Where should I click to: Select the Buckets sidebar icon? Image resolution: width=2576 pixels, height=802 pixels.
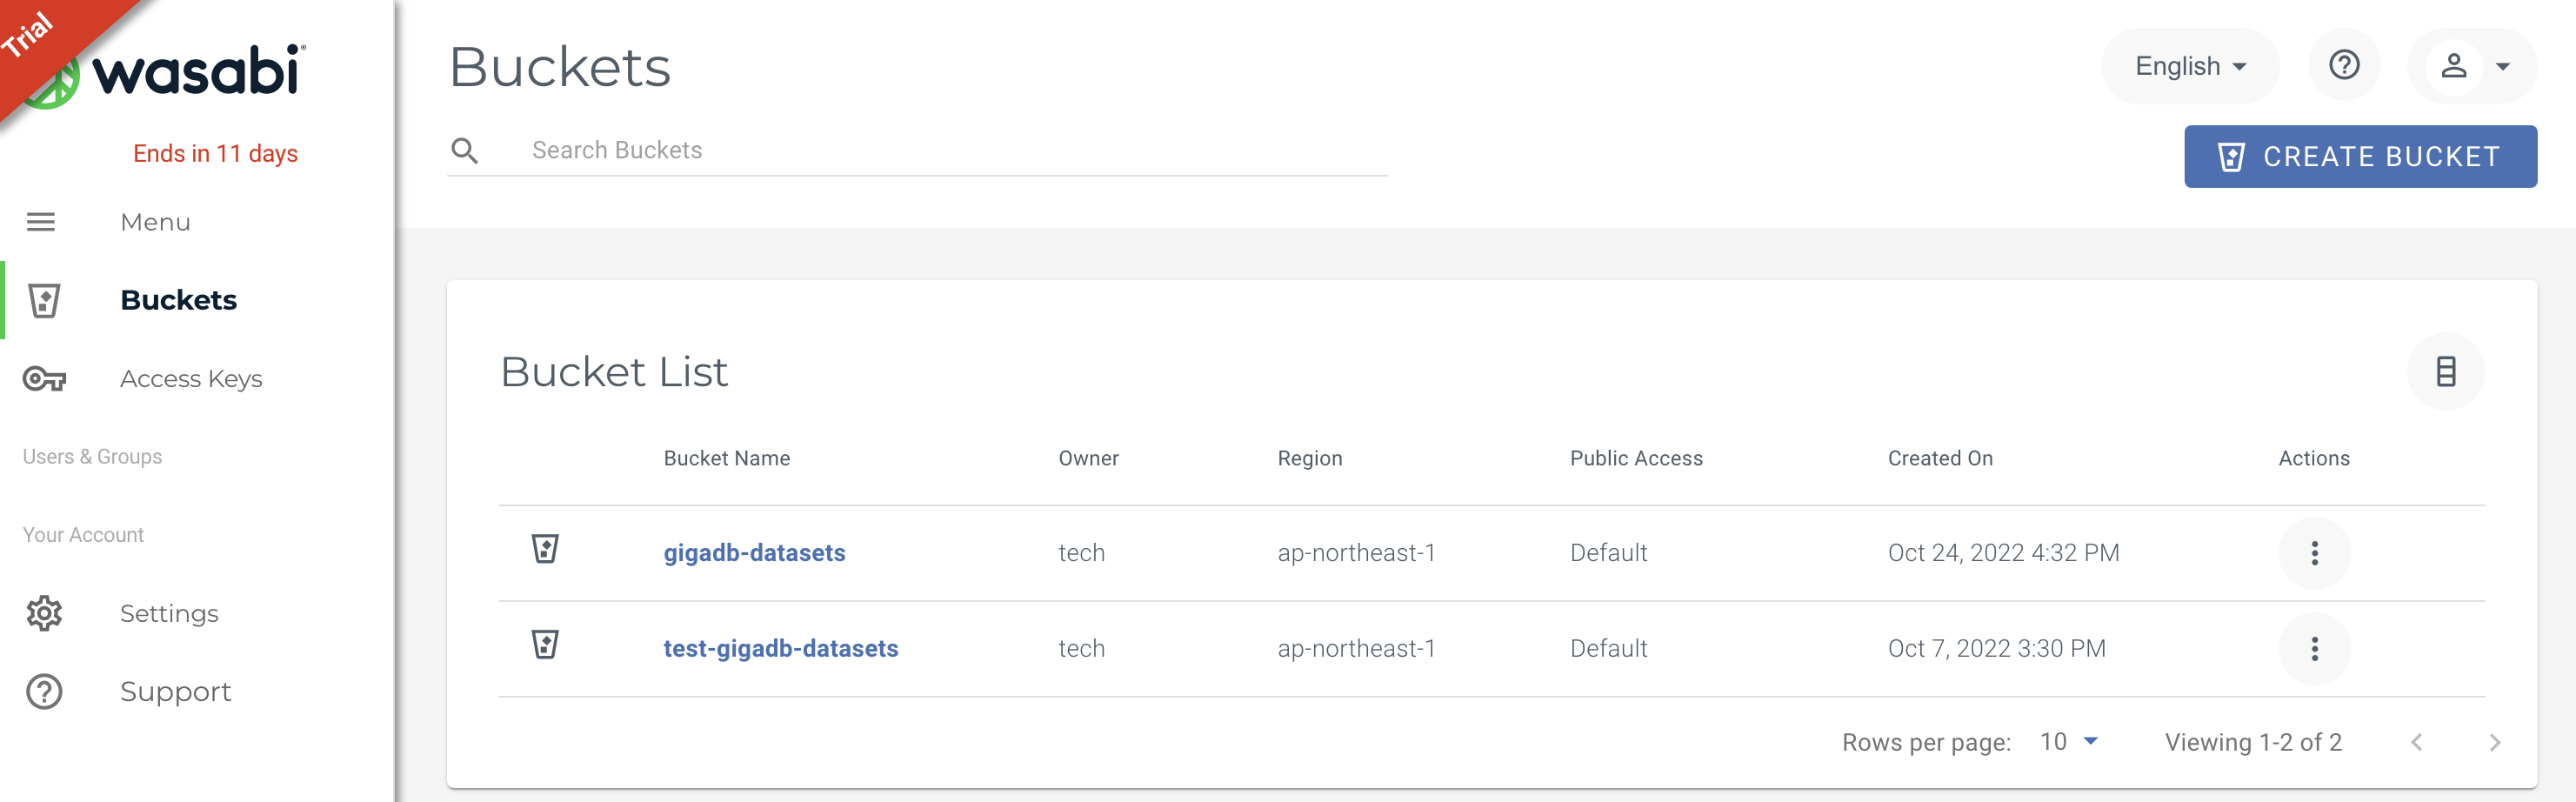(x=43, y=300)
